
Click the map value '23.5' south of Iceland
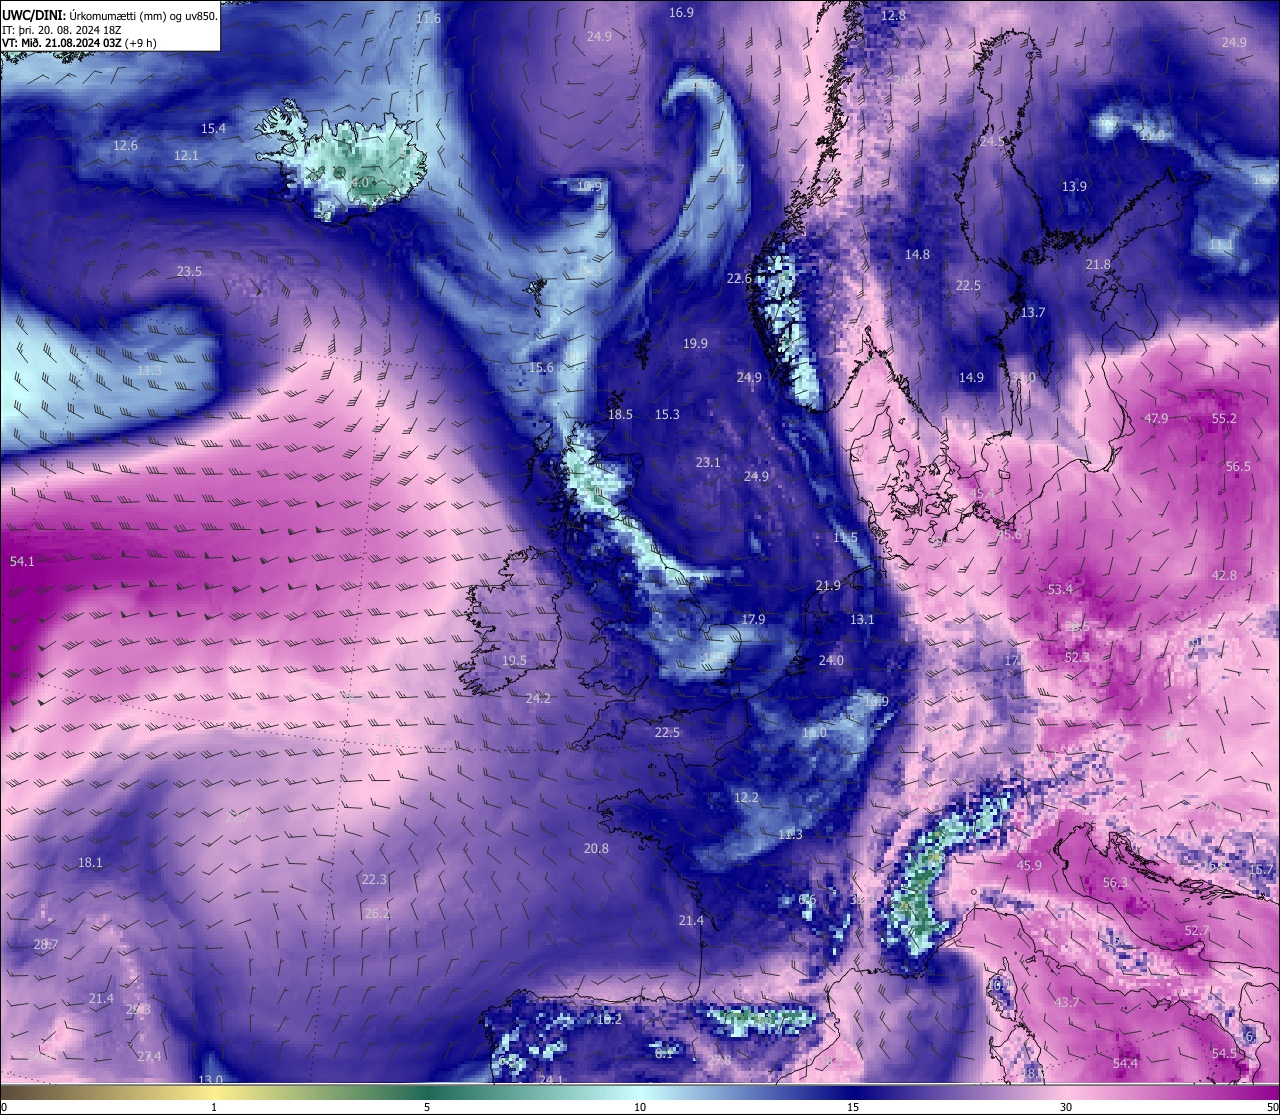click(189, 272)
